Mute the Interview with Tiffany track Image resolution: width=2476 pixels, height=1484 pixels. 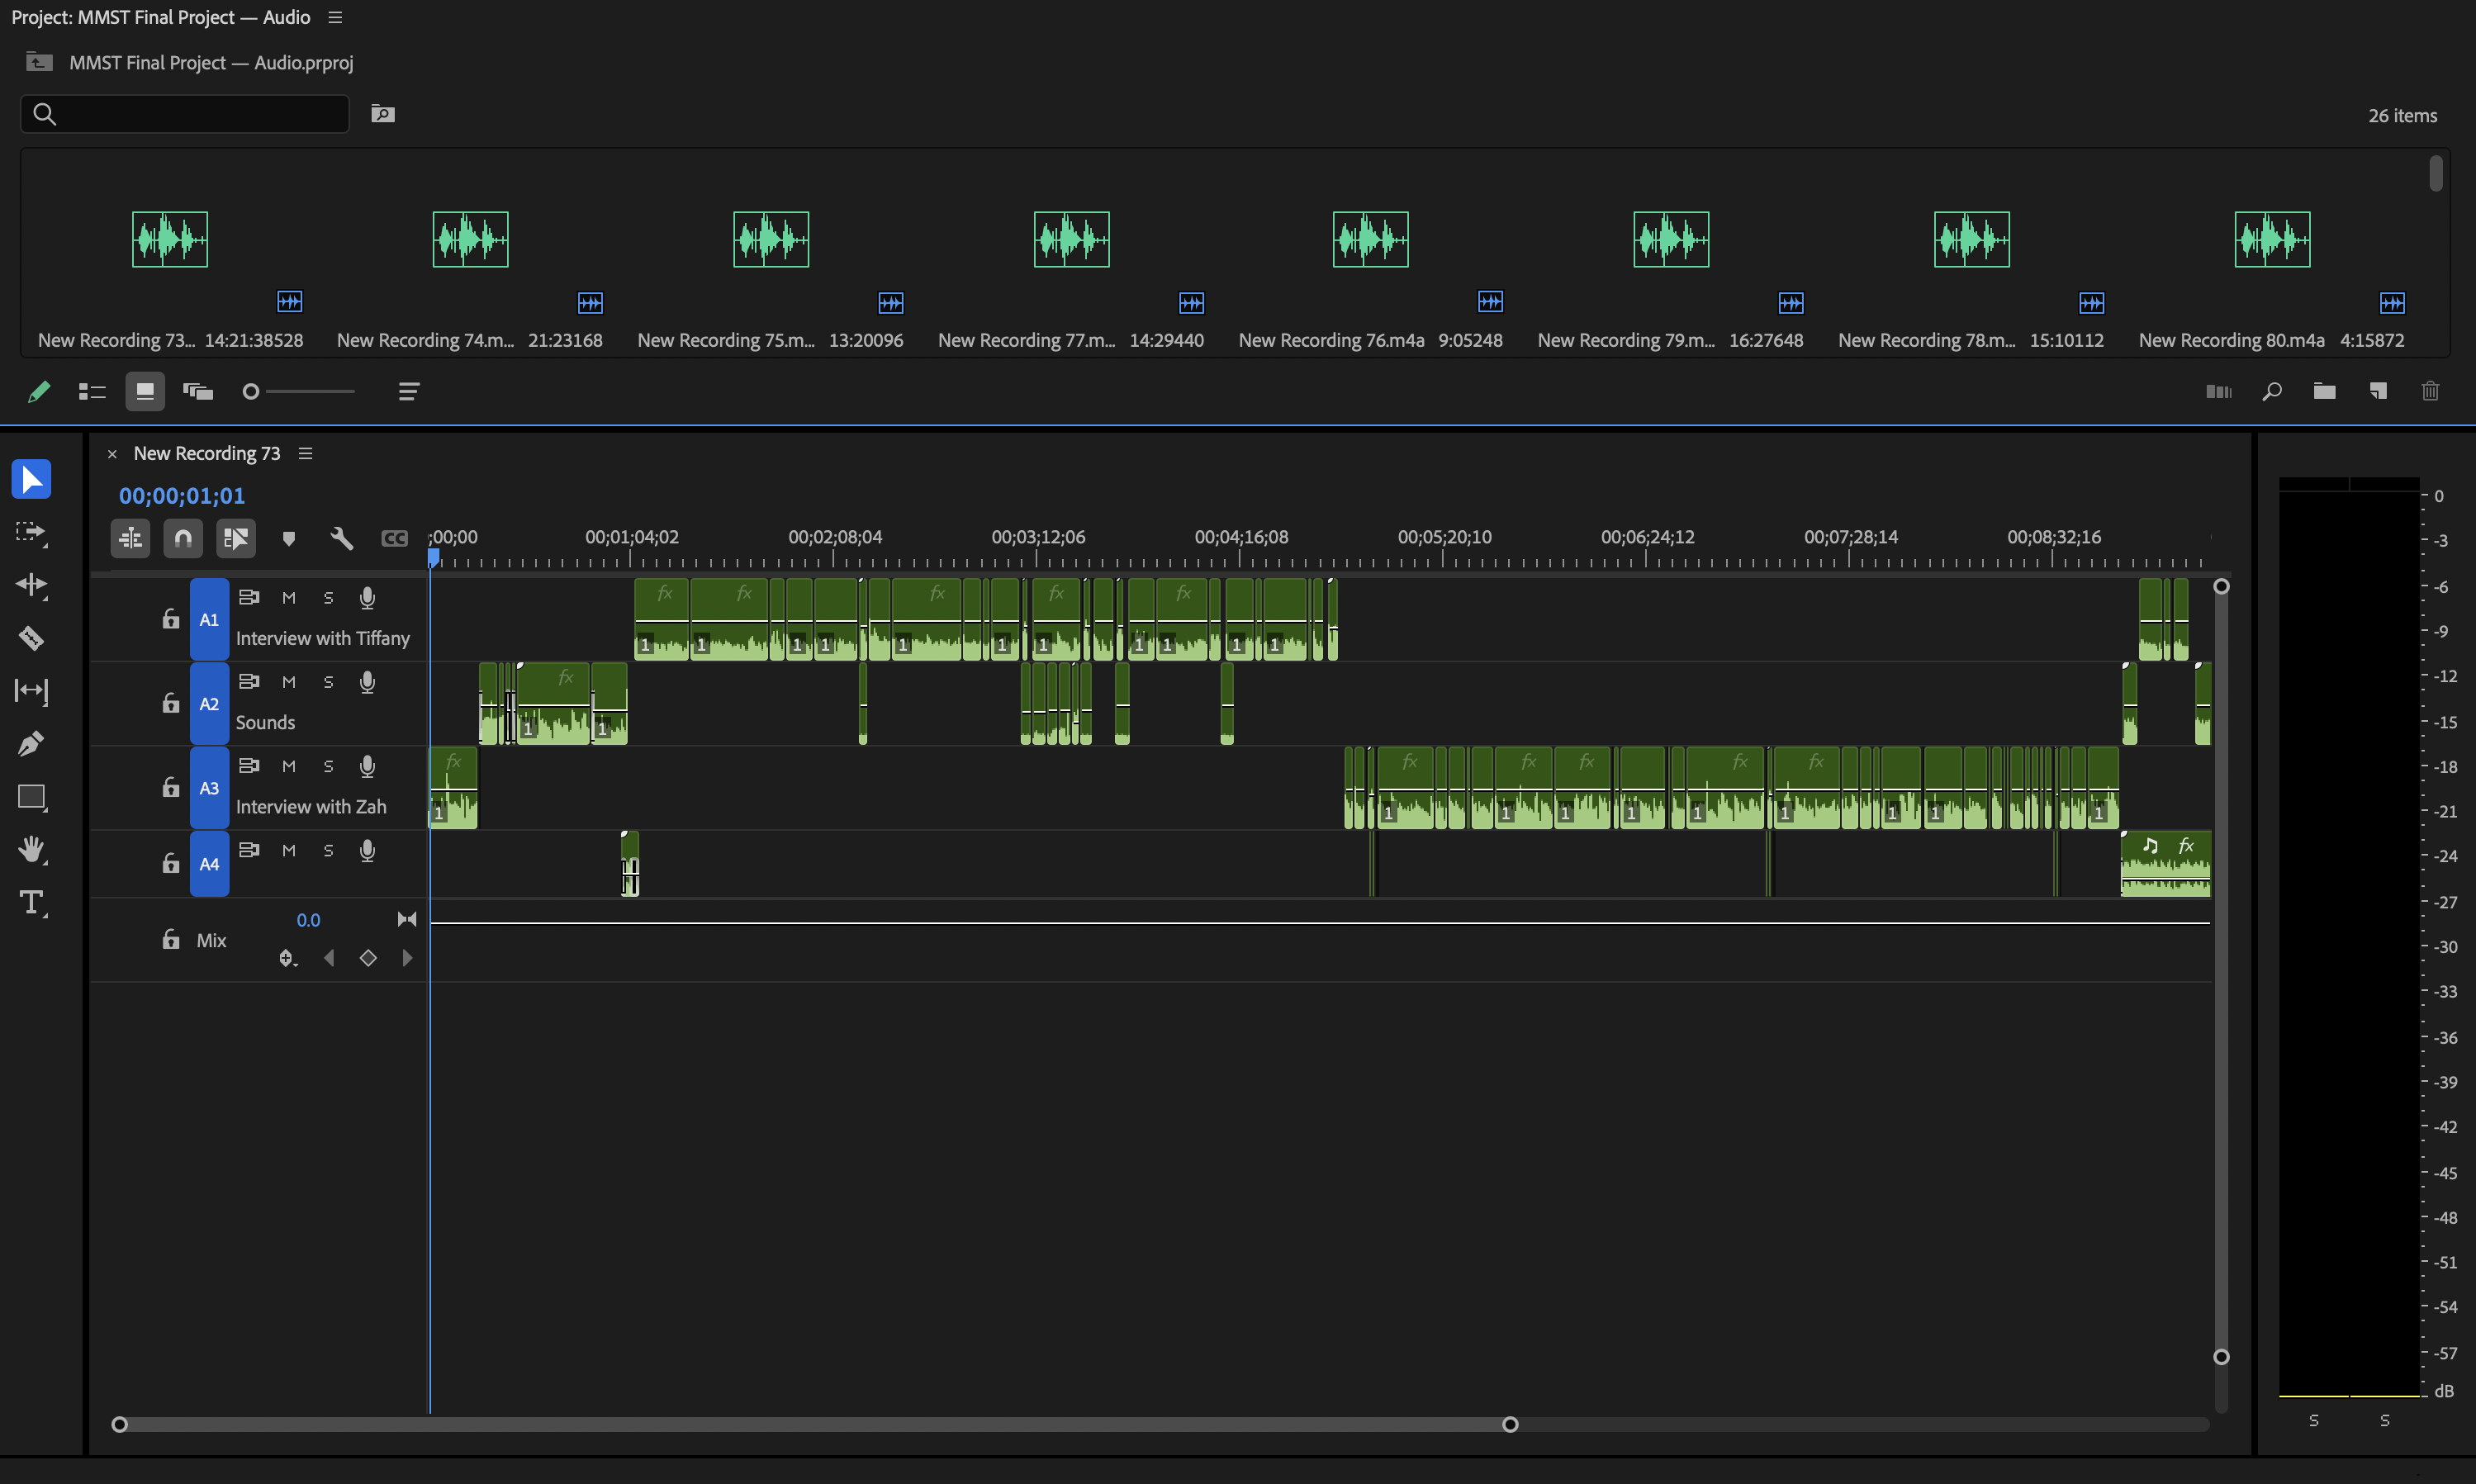289,598
